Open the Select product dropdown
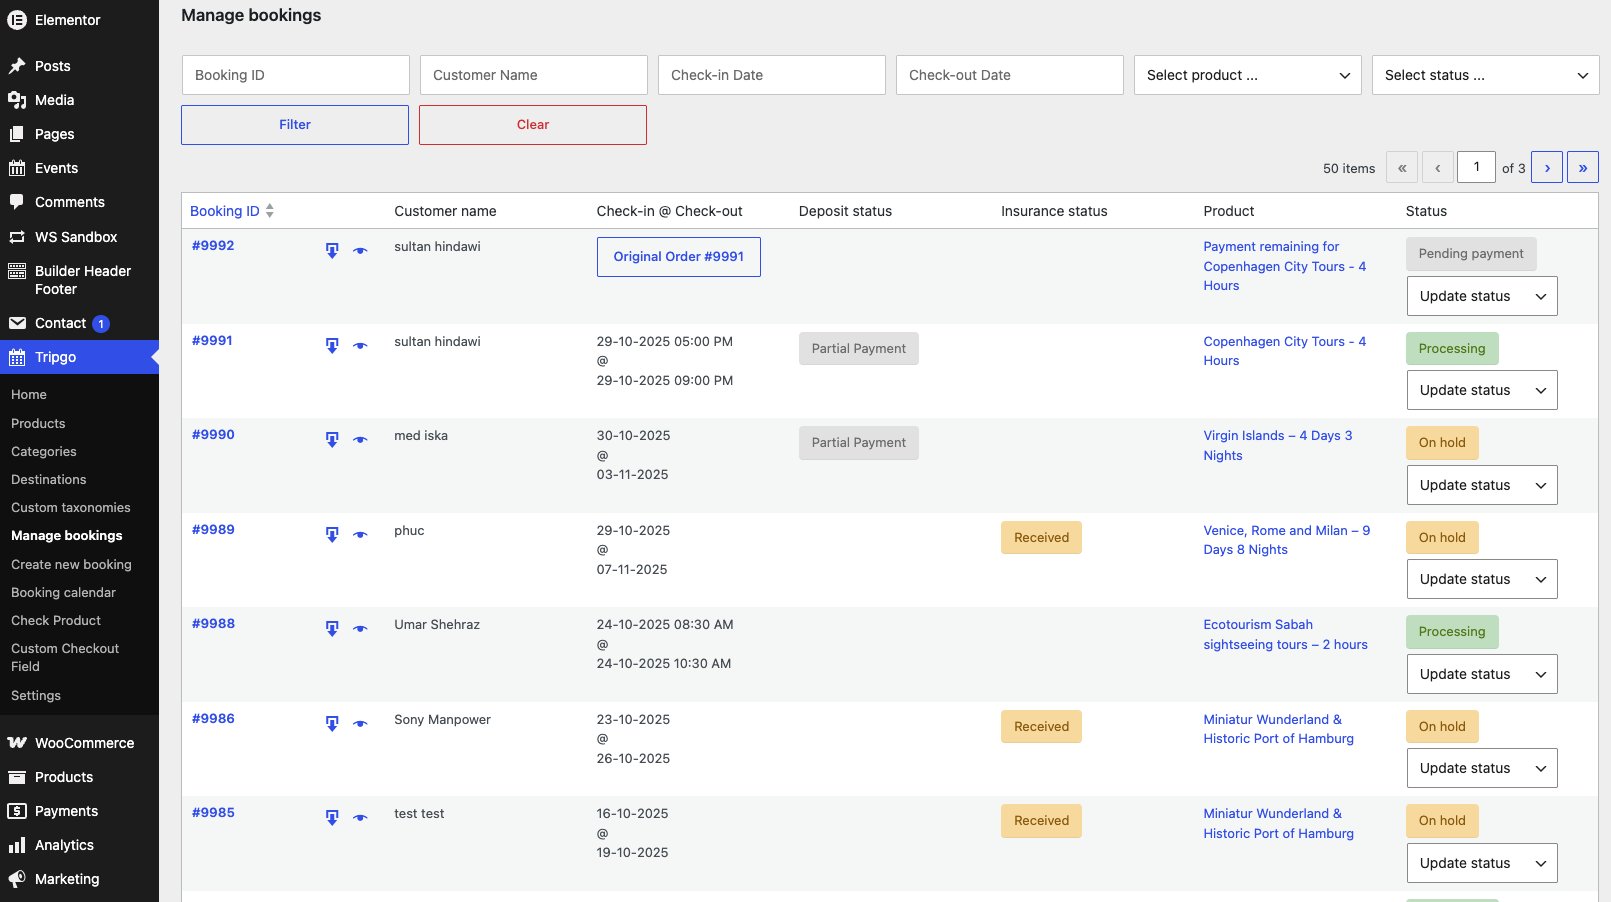The image size is (1611, 902). point(1248,75)
